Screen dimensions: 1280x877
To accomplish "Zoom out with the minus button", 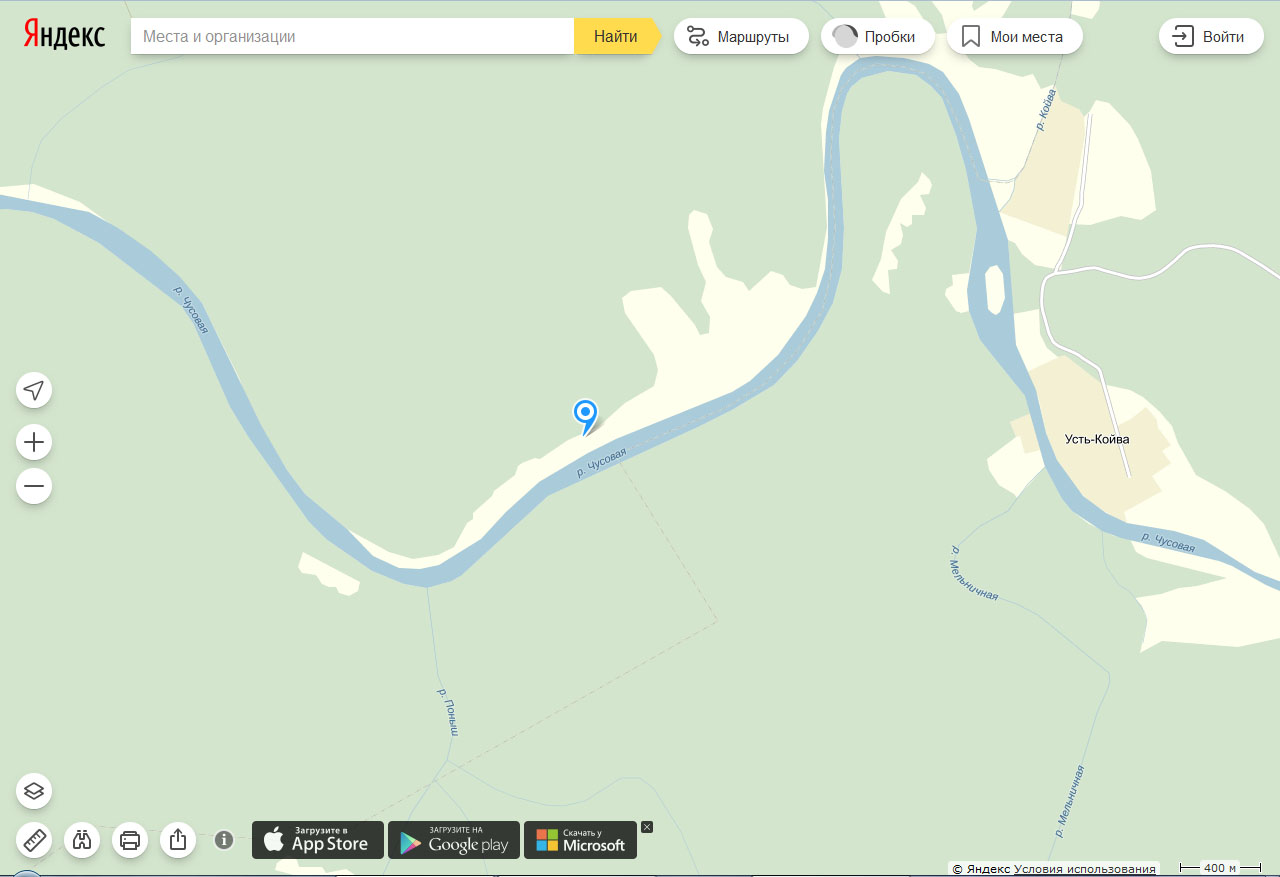I will [x=34, y=486].
